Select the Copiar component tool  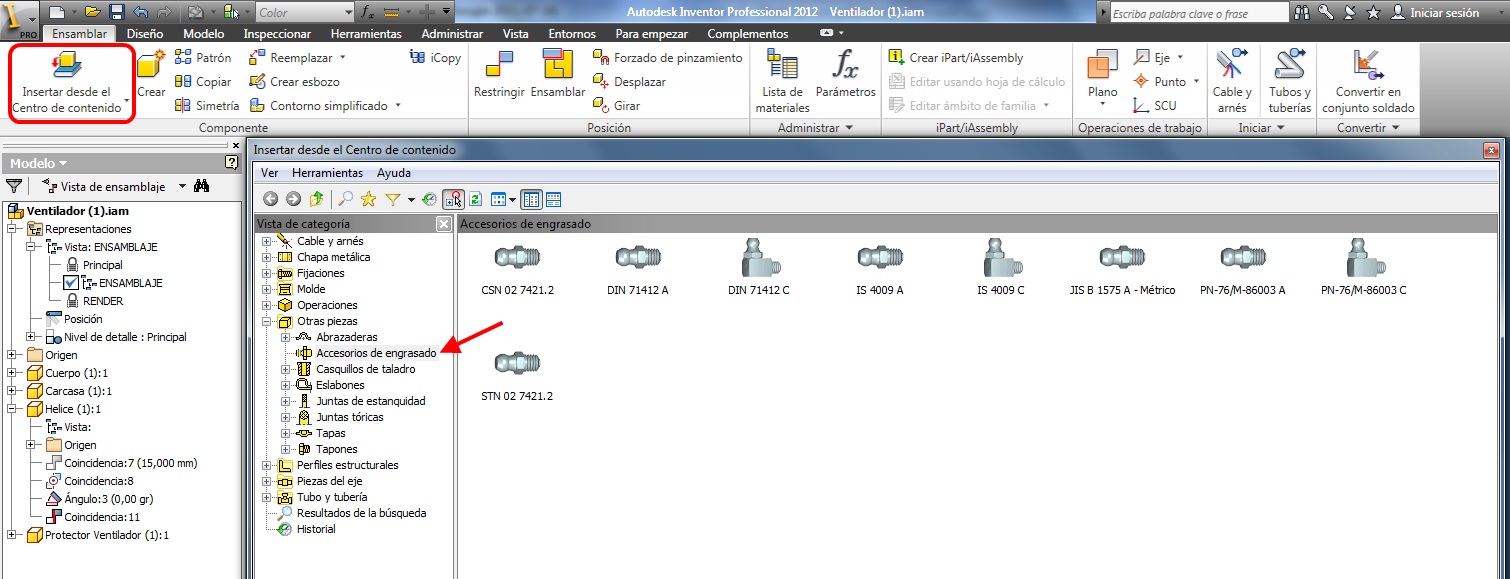[x=203, y=82]
